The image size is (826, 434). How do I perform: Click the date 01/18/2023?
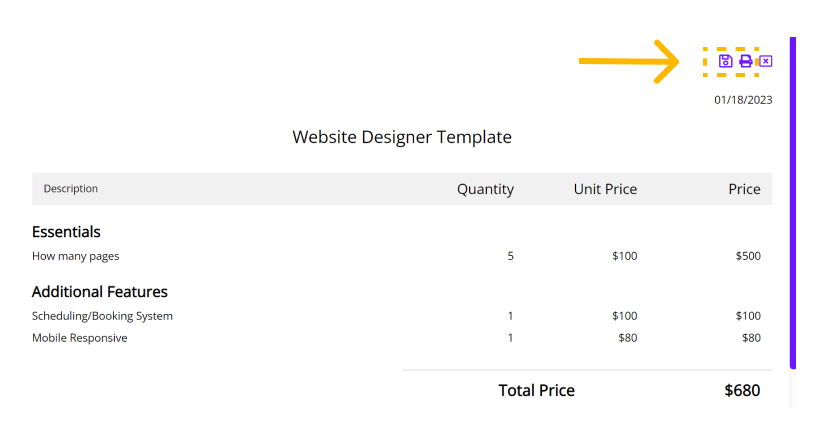point(743,100)
